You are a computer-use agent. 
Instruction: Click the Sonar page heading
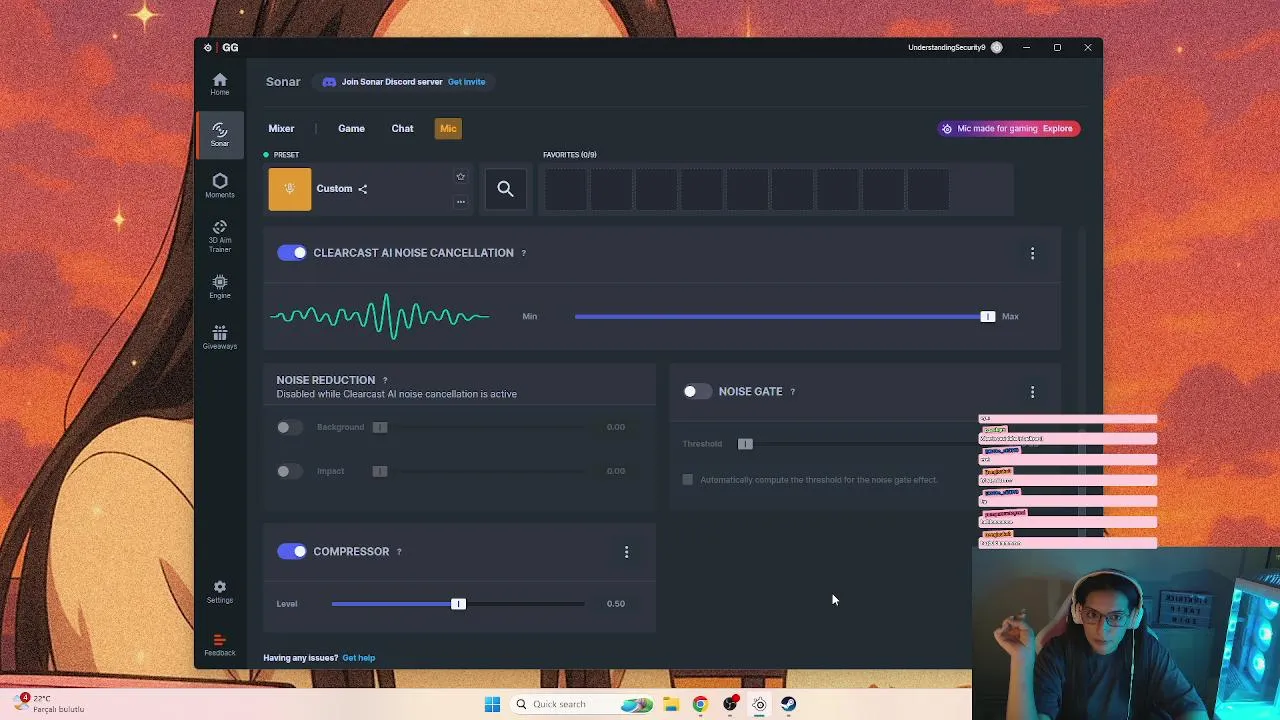click(x=283, y=82)
